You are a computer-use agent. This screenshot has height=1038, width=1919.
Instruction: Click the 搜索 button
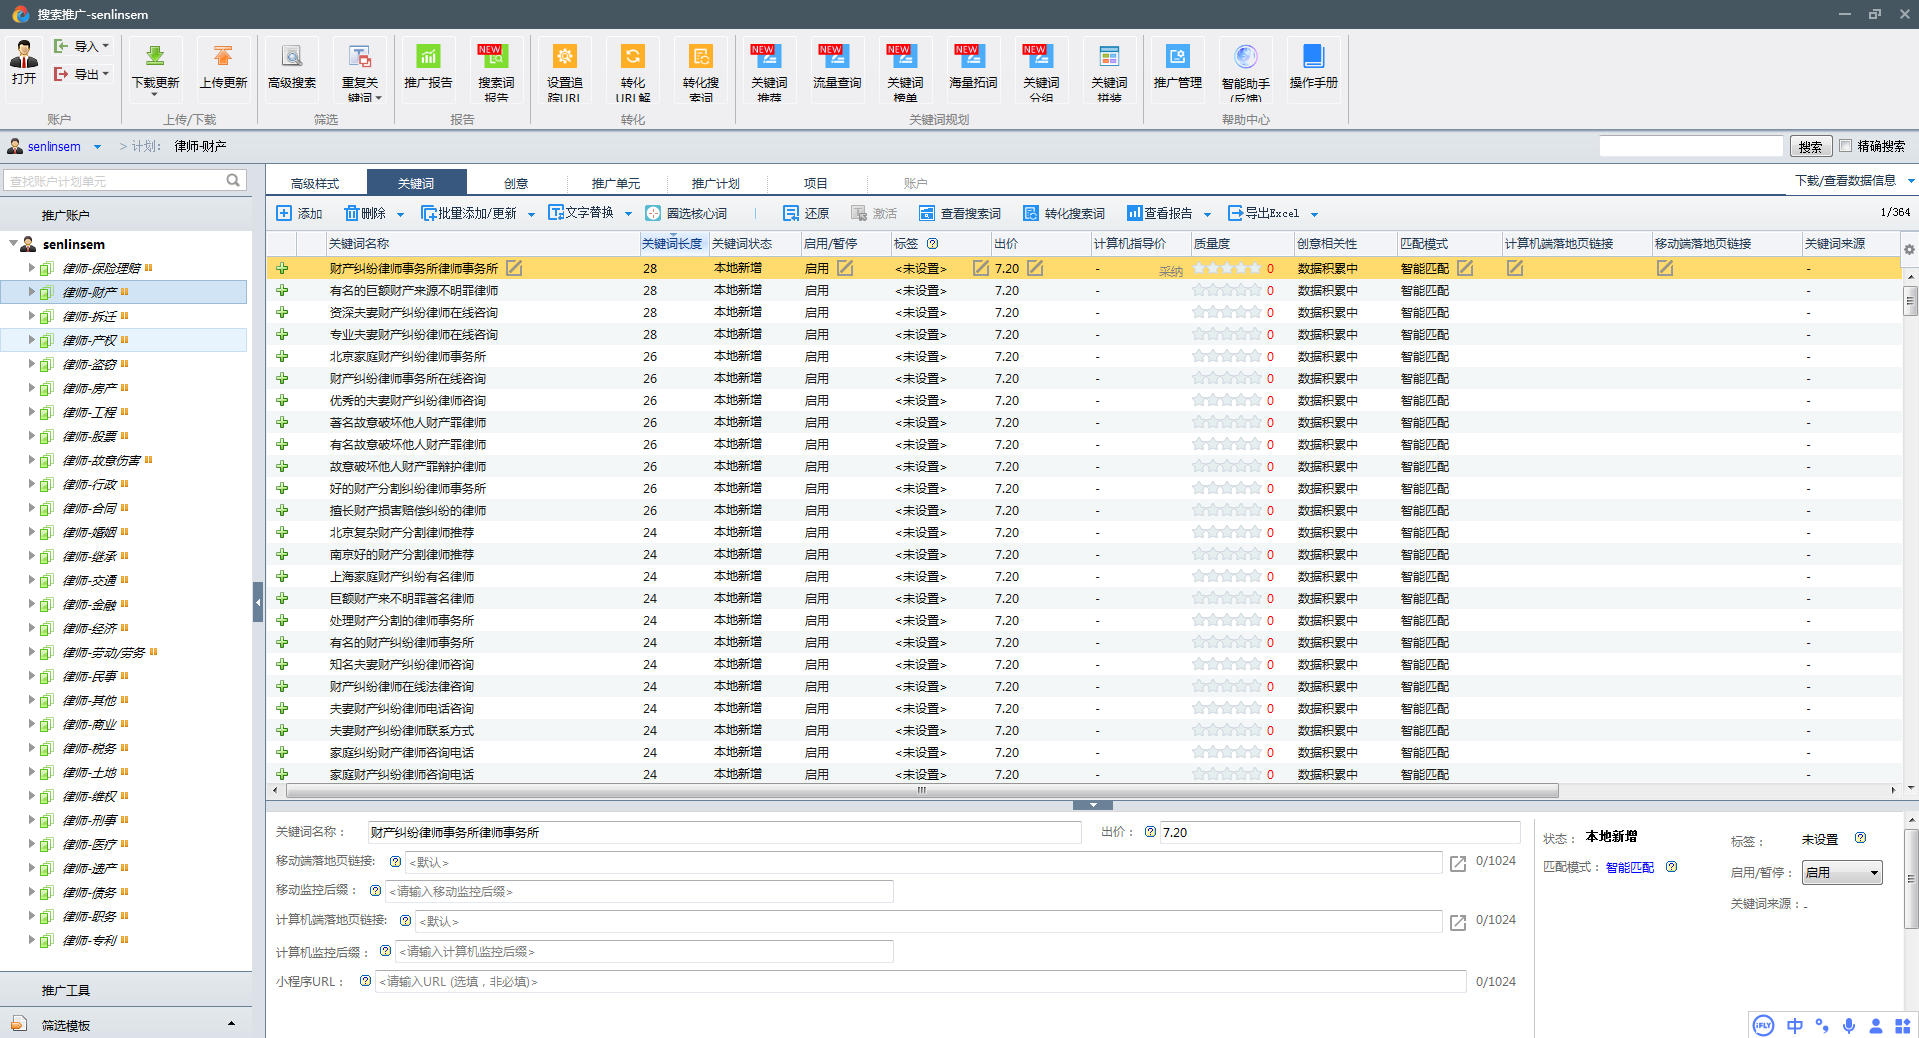tap(1810, 147)
